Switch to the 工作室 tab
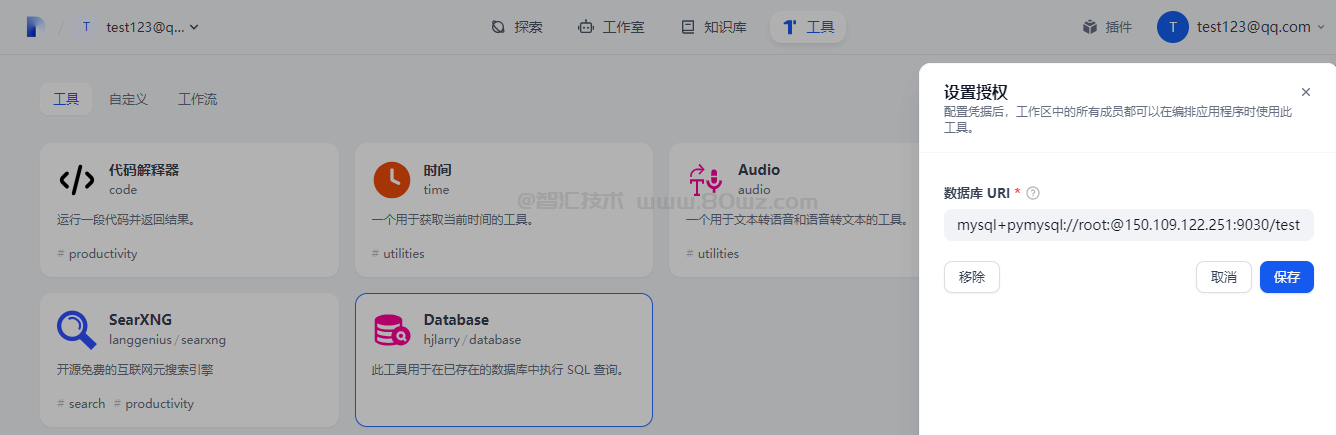The width and height of the screenshot is (1336, 435). point(611,27)
